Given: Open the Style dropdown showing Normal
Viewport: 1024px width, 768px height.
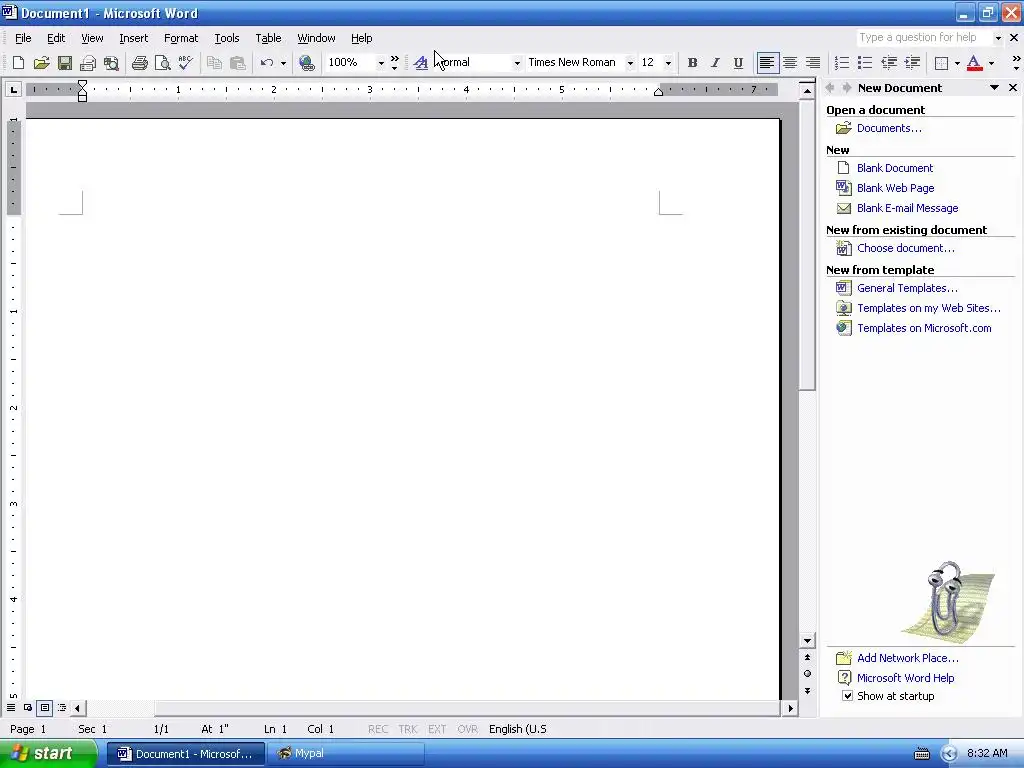Looking at the screenshot, I should [517, 63].
